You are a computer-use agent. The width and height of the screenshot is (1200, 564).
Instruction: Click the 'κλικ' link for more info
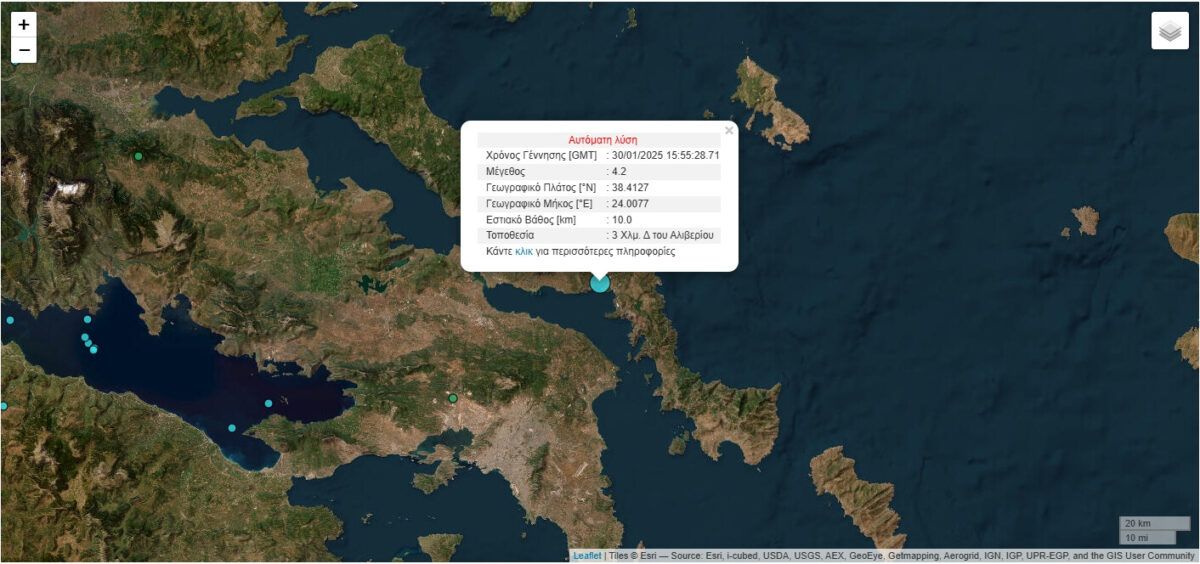tap(523, 252)
